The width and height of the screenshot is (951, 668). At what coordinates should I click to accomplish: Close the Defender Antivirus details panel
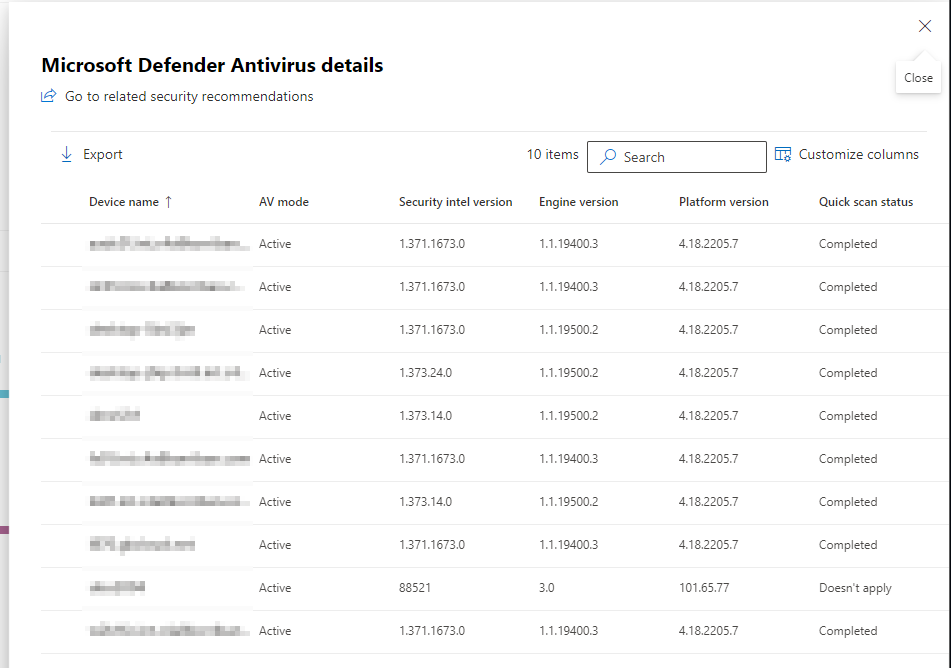tap(924, 26)
